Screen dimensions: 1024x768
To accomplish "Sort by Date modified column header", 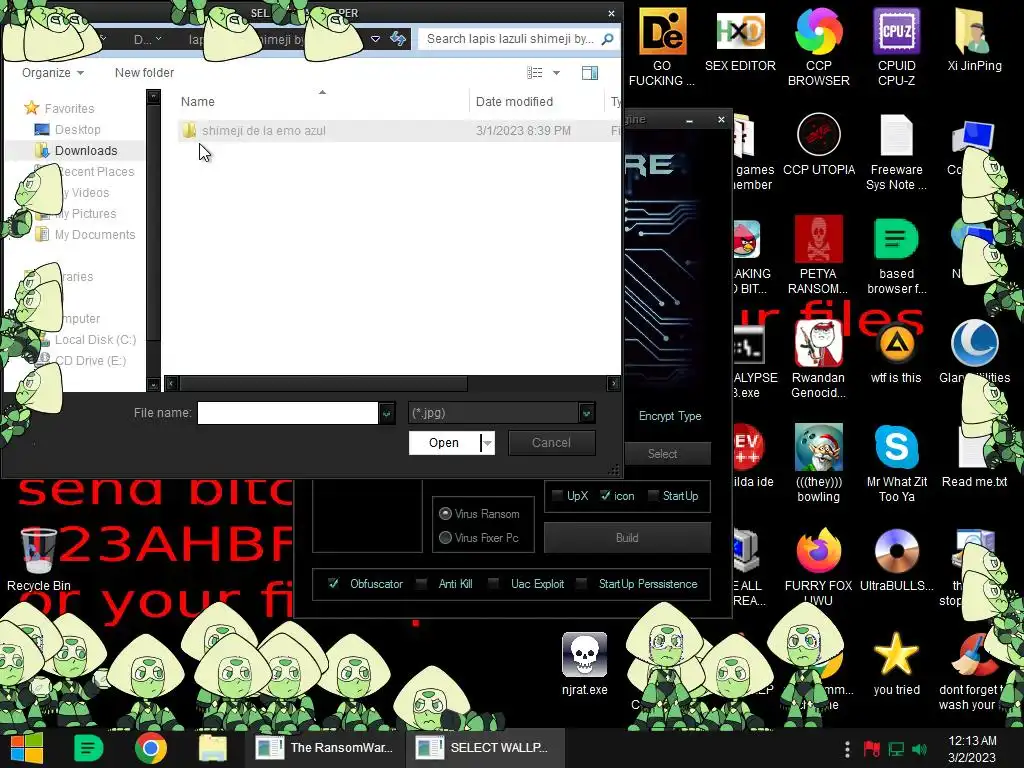I will pyautogui.click(x=514, y=101).
